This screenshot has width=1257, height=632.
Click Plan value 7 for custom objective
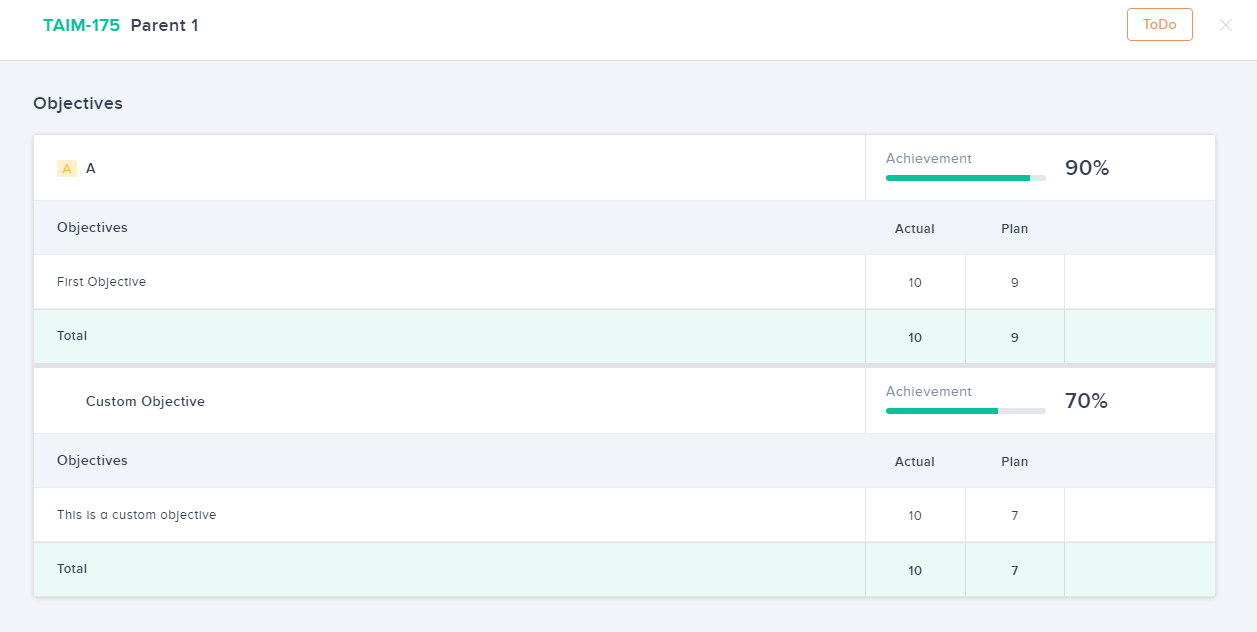1014,516
